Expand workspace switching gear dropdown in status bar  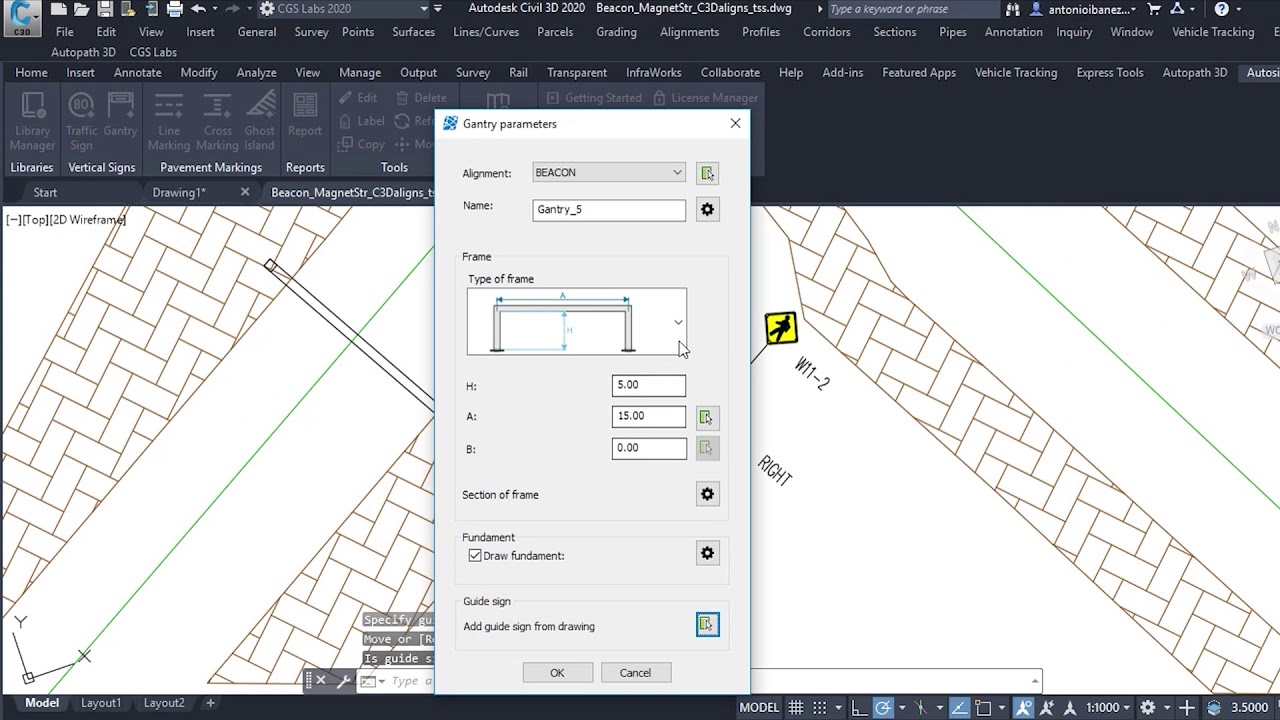click(1165, 708)
